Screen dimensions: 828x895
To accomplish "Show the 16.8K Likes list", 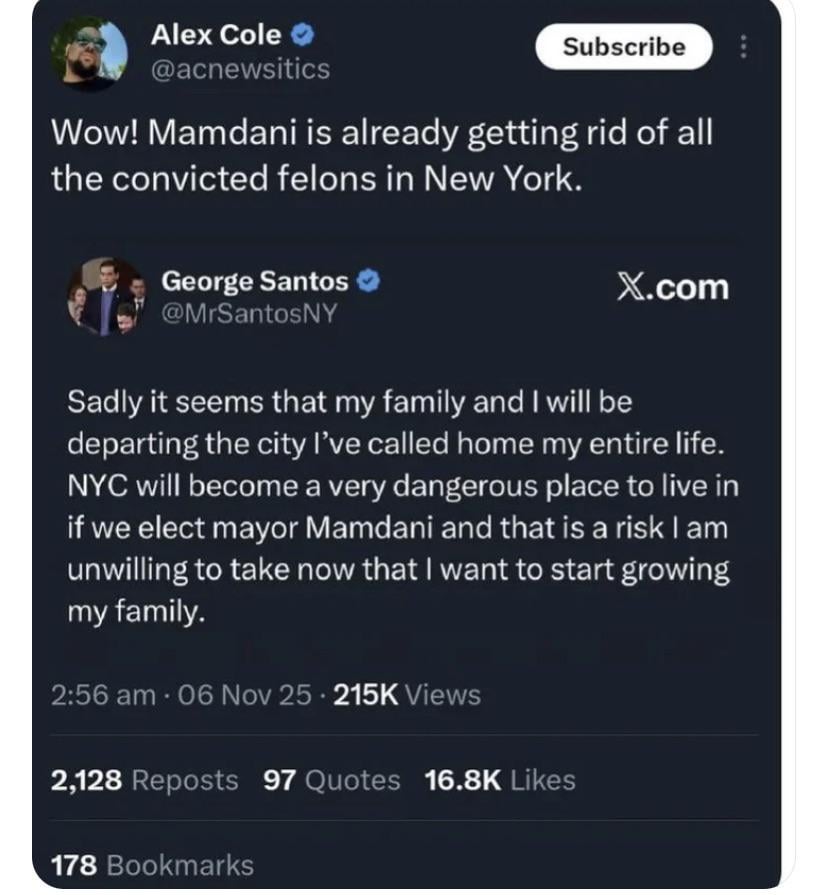I will (x=500, y=780).
